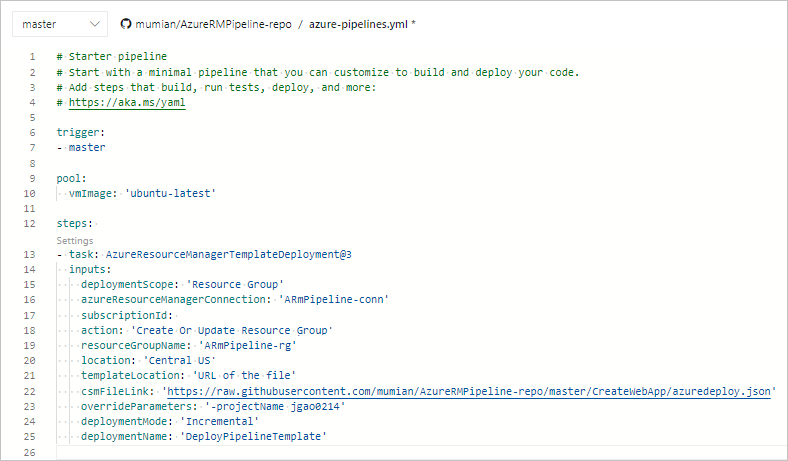Image resolution: width=788 pixels, height=461 pixels.
Task: Open the raw.githubusercontent.com csmFileLink URL
Action: [470, 392]
